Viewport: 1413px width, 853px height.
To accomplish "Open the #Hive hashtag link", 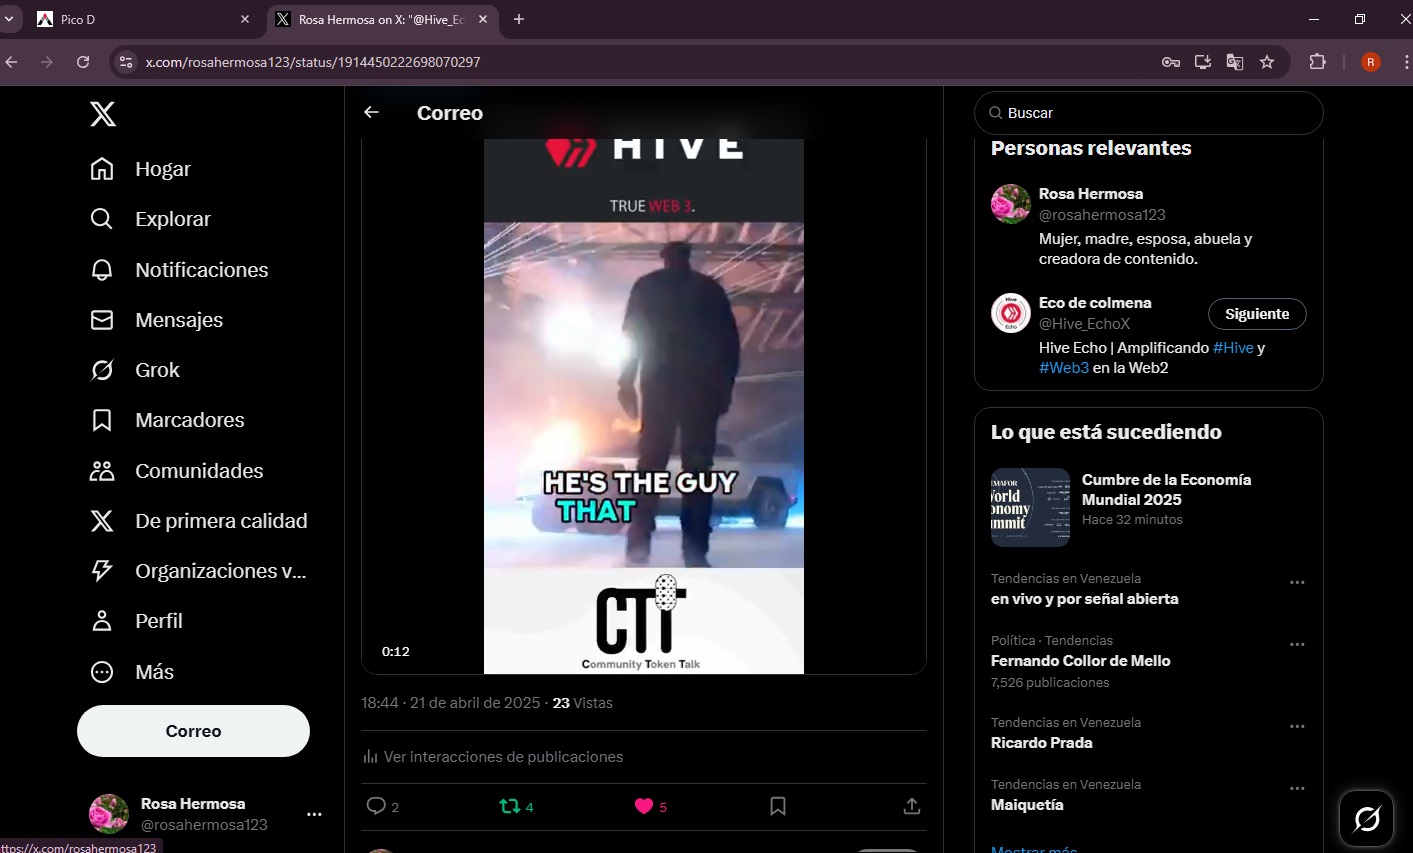I will point(1233,348).
